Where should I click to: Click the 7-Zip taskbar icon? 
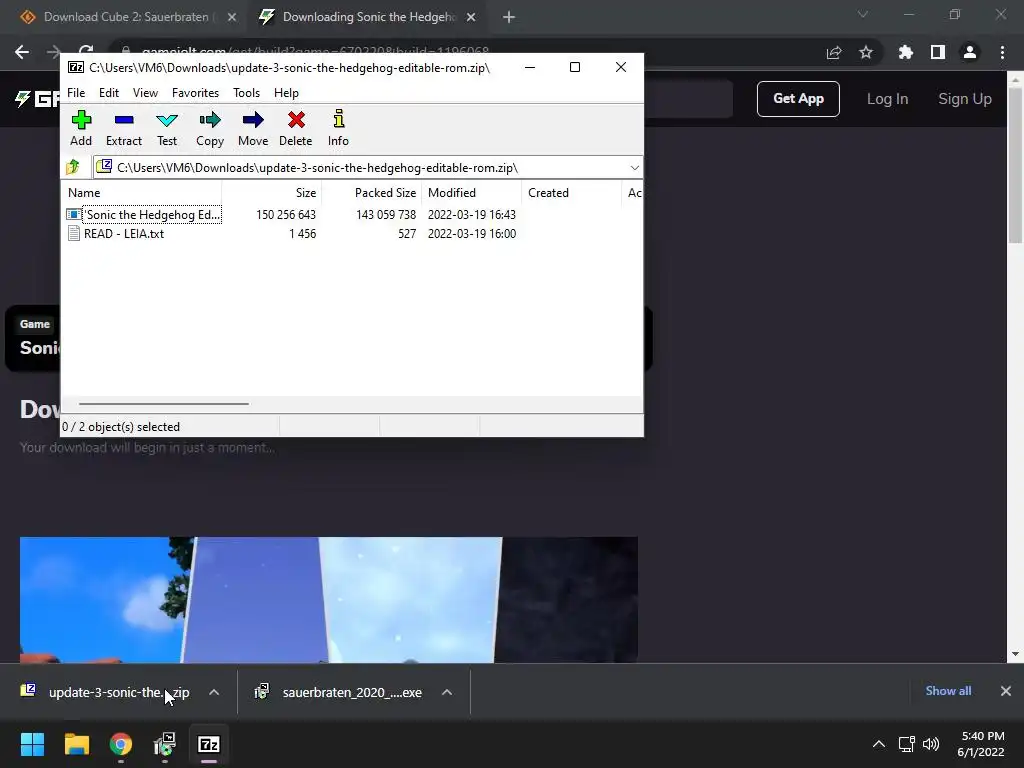pyautogui.click(x=209, y=744)
